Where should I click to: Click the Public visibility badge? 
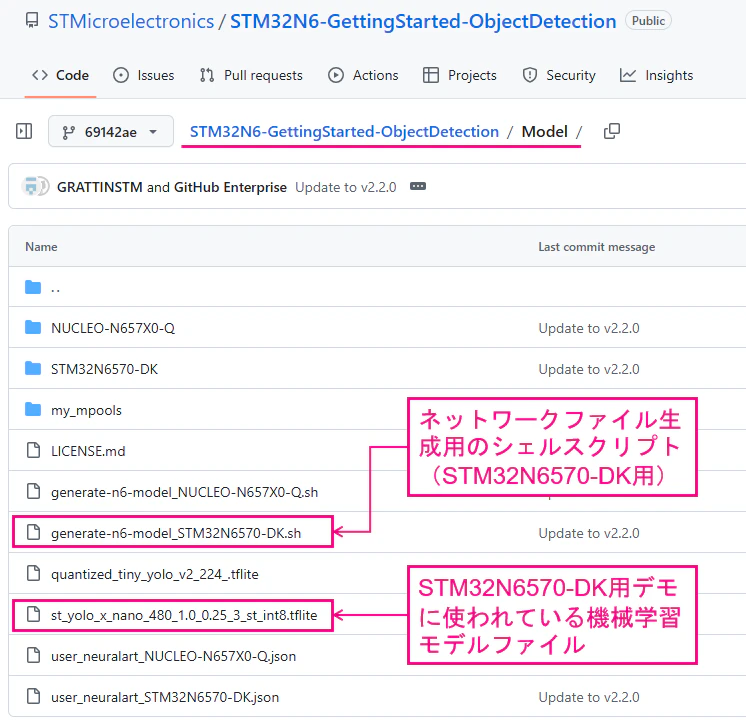pos(648,20)
